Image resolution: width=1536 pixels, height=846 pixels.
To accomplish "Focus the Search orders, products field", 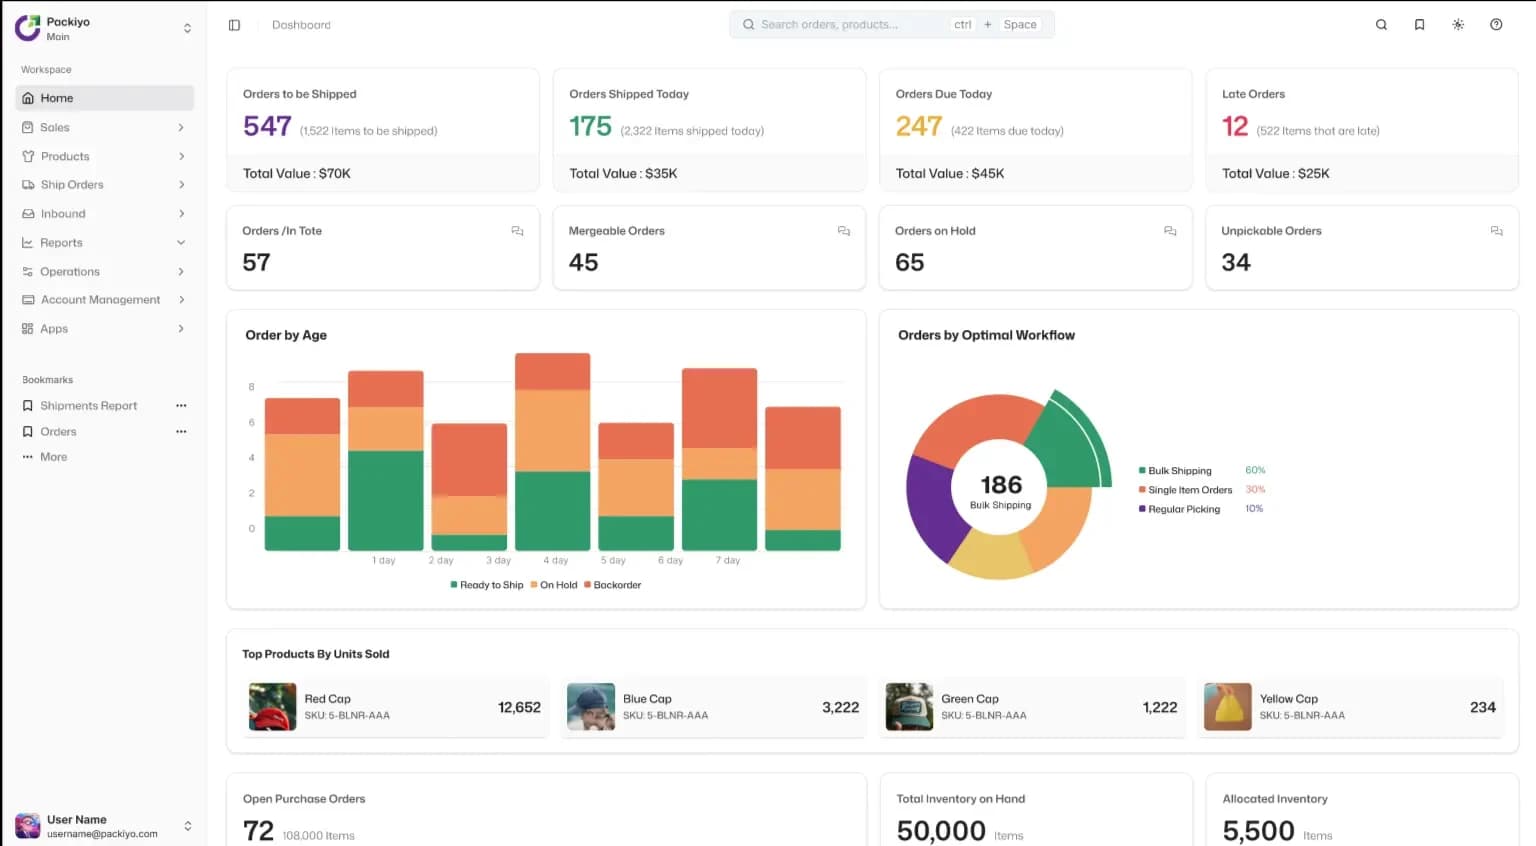I will point(891,25).
